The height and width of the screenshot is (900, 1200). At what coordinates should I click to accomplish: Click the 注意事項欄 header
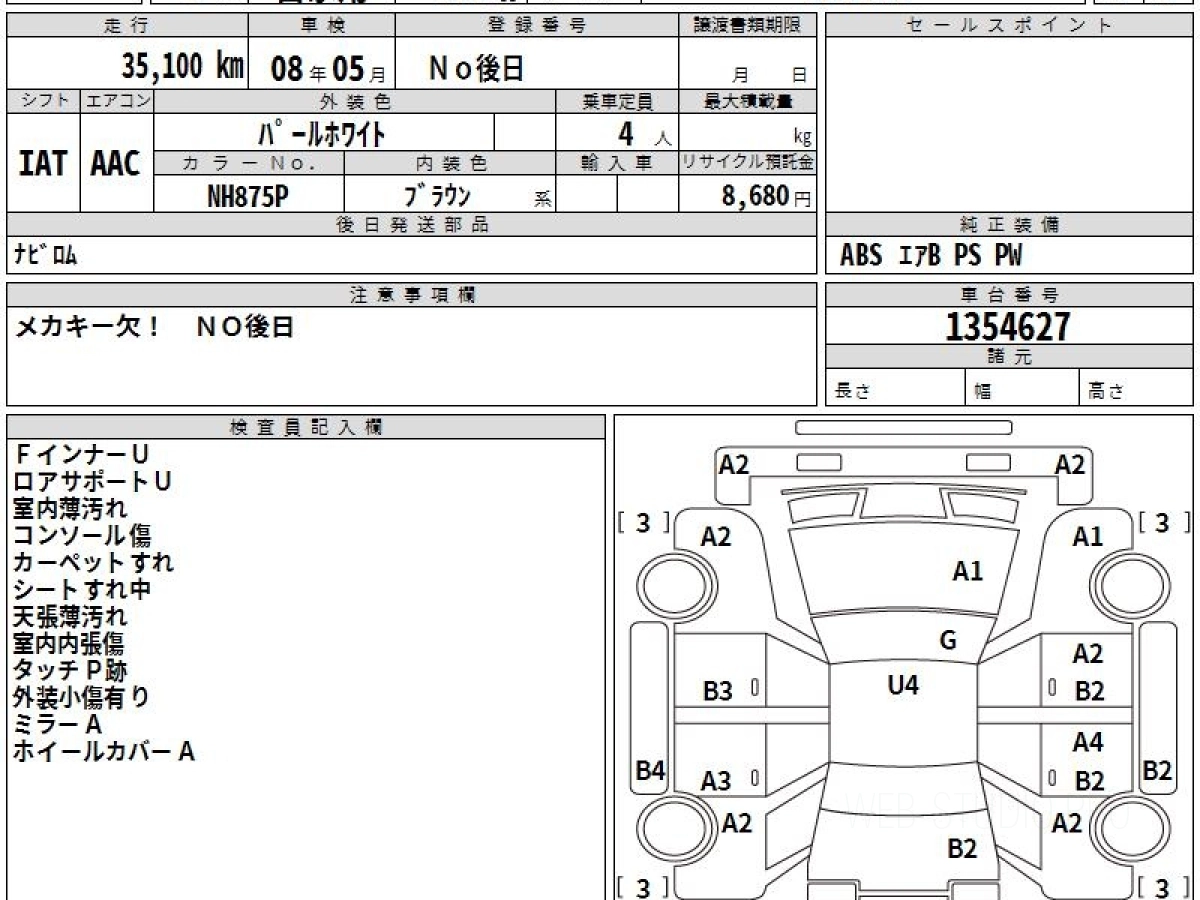tap(411, 295)
